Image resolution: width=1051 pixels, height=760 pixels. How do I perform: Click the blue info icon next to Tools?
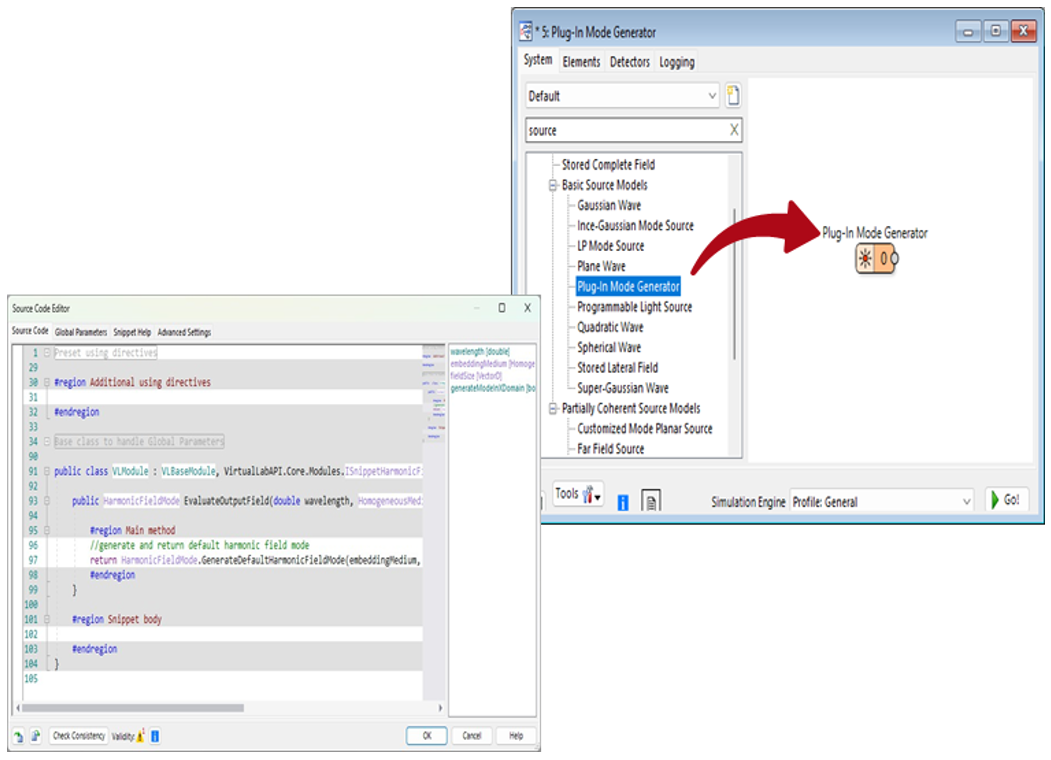[622, 502]
